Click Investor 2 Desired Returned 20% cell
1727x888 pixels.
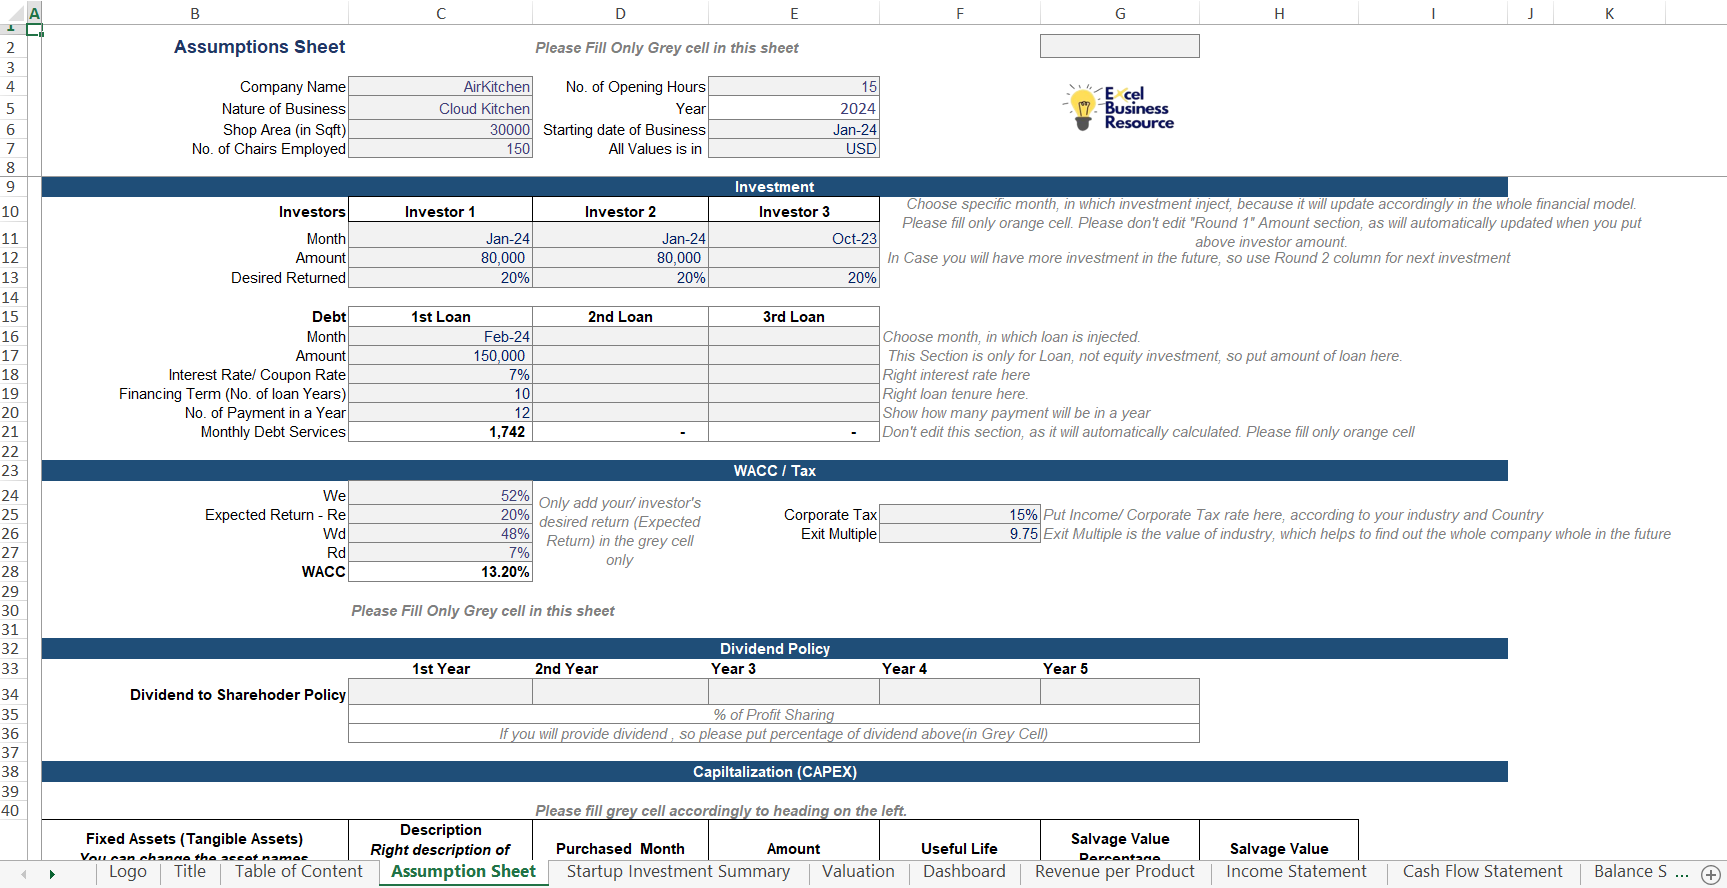620,278
